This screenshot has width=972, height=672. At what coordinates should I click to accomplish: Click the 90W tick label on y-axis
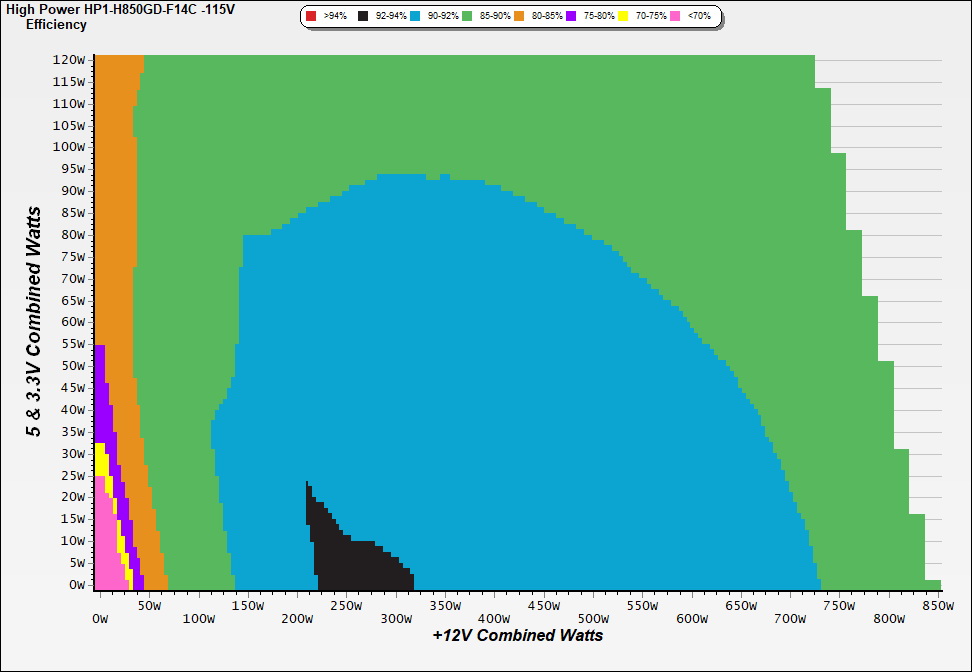[70, 191]
